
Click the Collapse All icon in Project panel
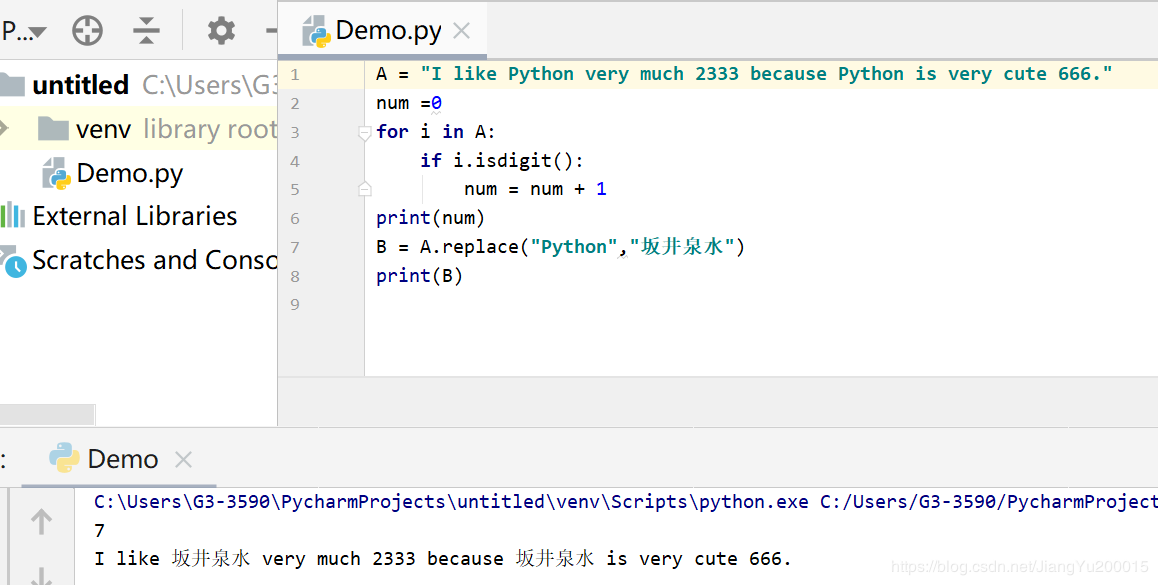(146, 30)
